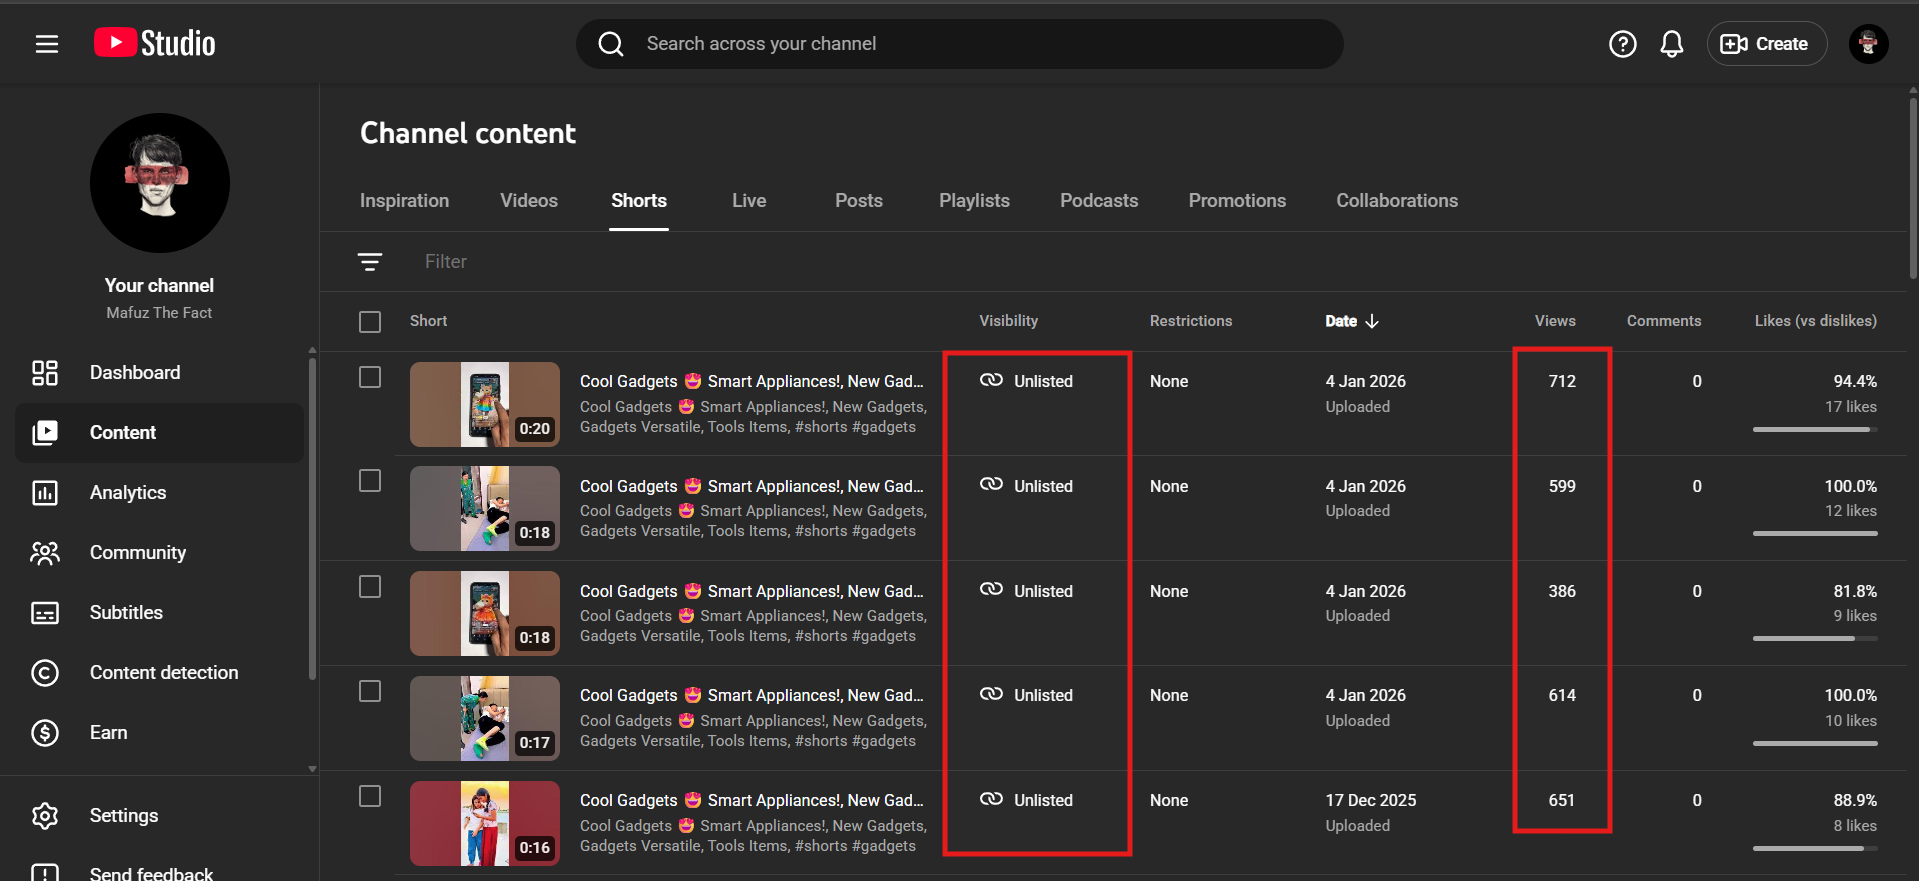This screenshot has height=881, width=1919.
Task: Check the box for the 0:16 short
Action: coord(370,796)
